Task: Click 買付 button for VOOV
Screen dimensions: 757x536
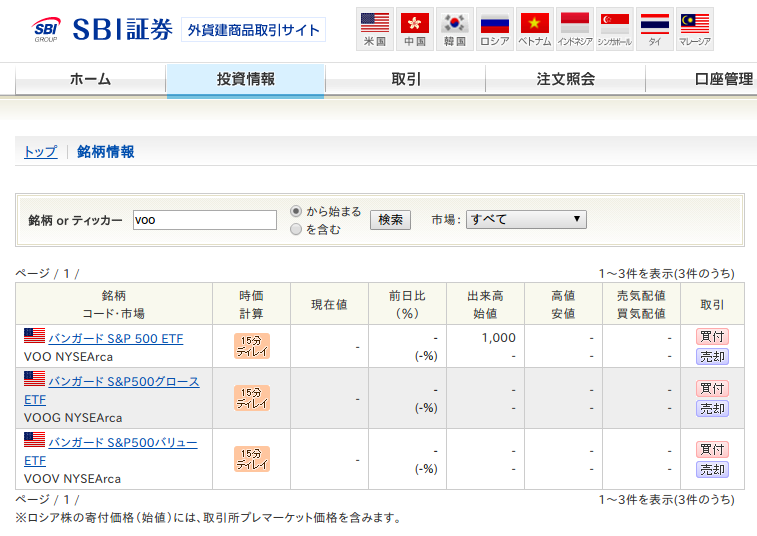Action: [712, 449]
